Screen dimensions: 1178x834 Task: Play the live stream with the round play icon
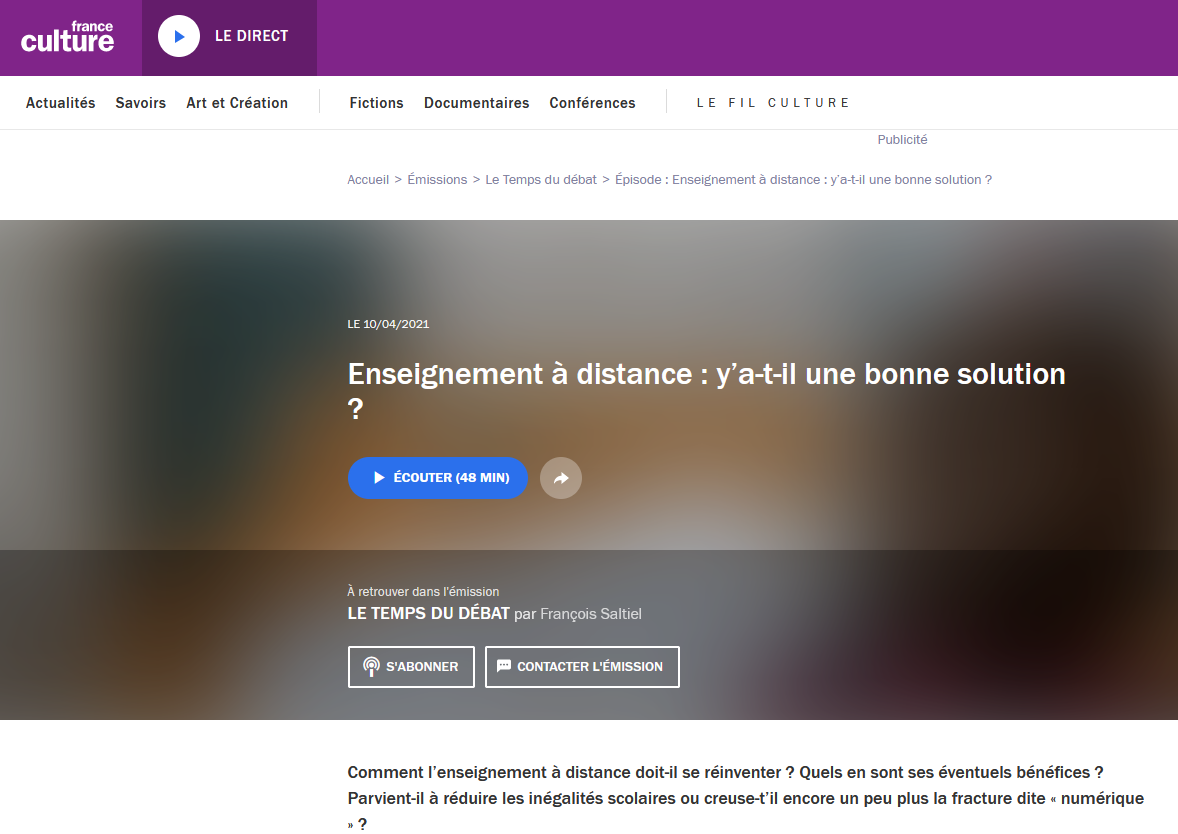click(x=179, y=36)
